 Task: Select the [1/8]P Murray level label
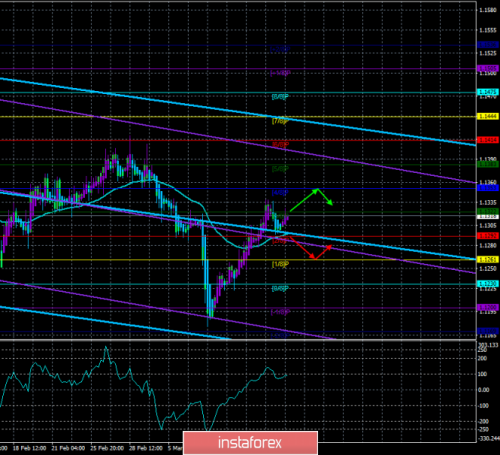point(280,264)
